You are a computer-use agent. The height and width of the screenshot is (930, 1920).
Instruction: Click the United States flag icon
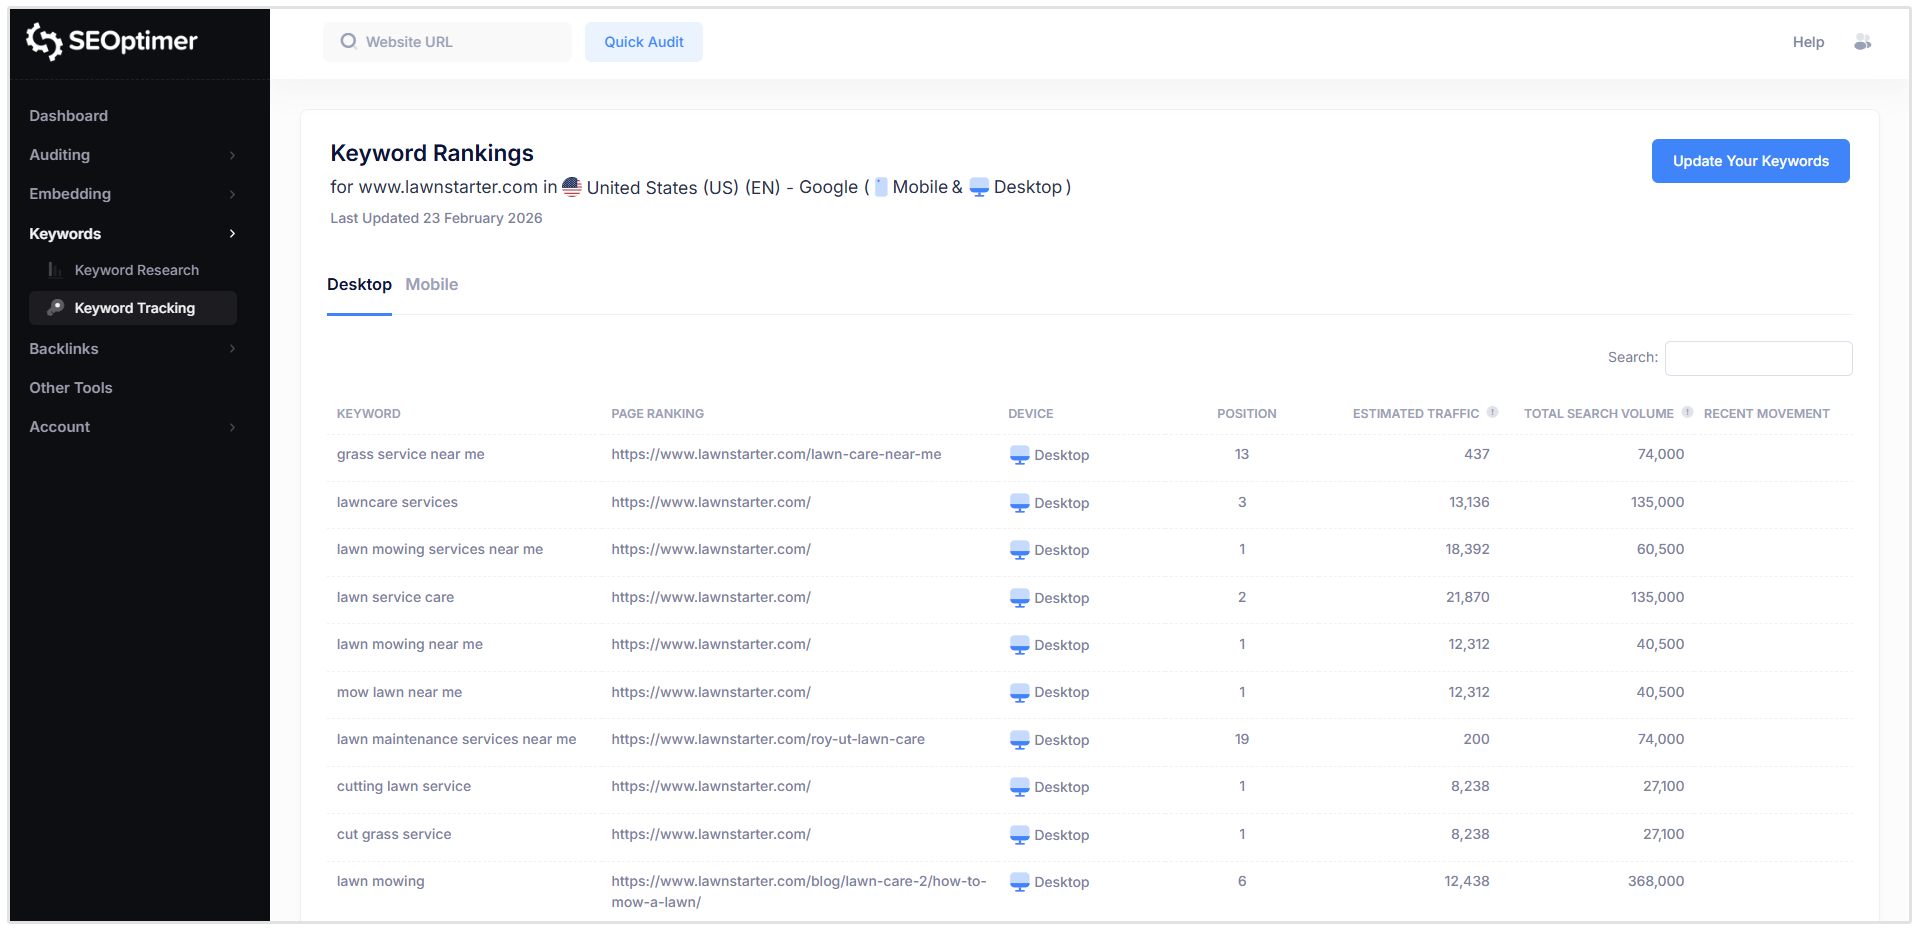571,186
